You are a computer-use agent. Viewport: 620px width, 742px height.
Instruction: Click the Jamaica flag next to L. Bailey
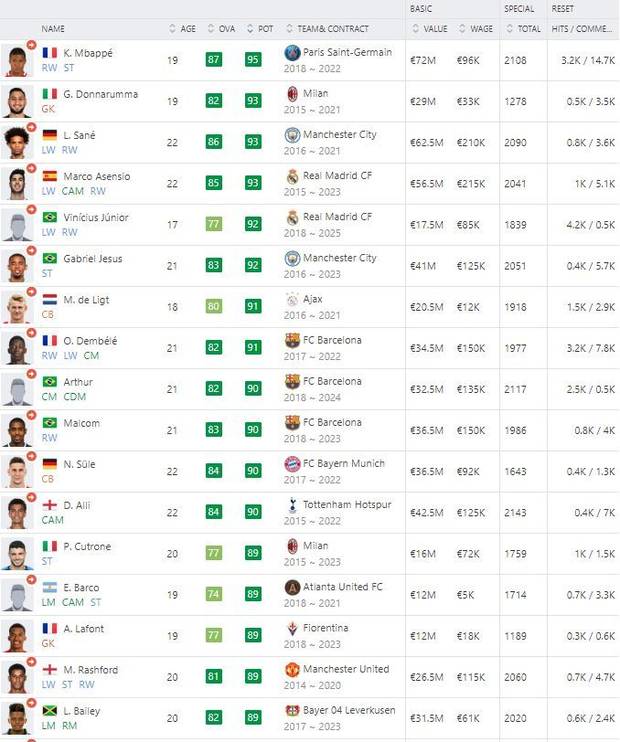click(50, 711)
